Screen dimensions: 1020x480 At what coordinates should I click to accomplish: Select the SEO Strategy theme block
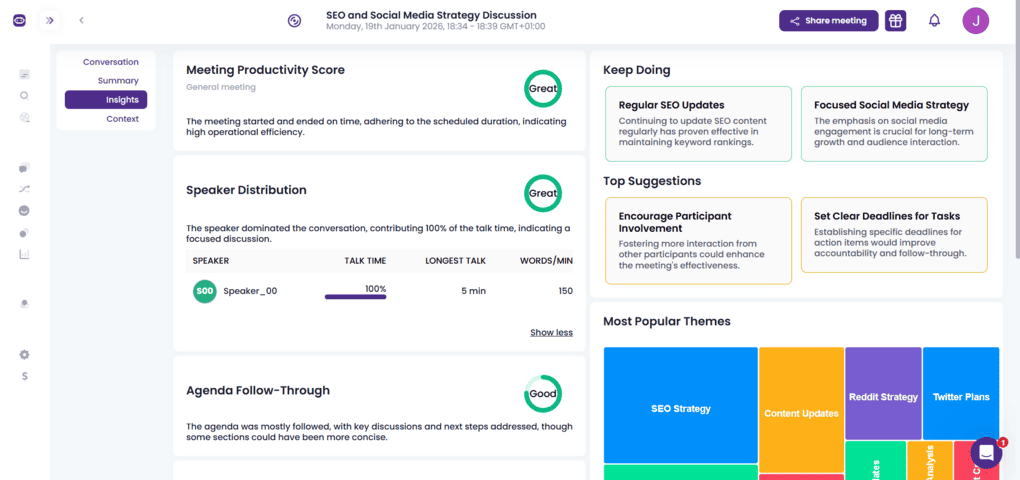tap(680, 408)
